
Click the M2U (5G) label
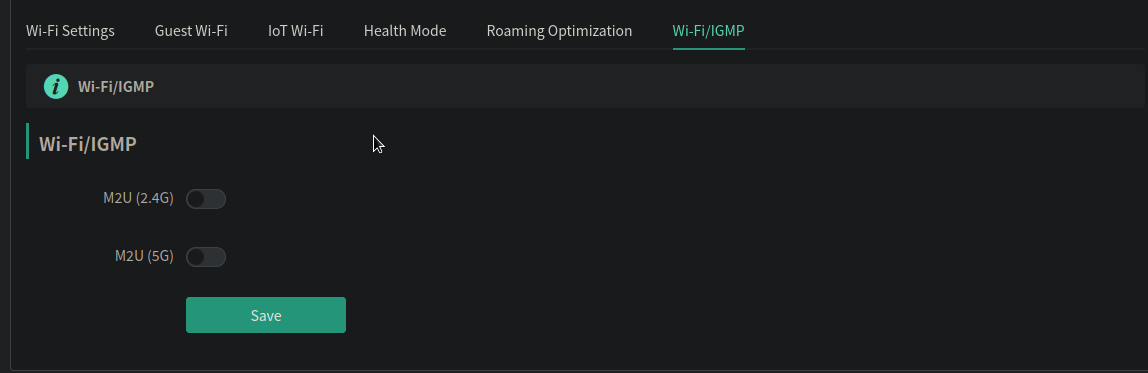click(144, 256)
